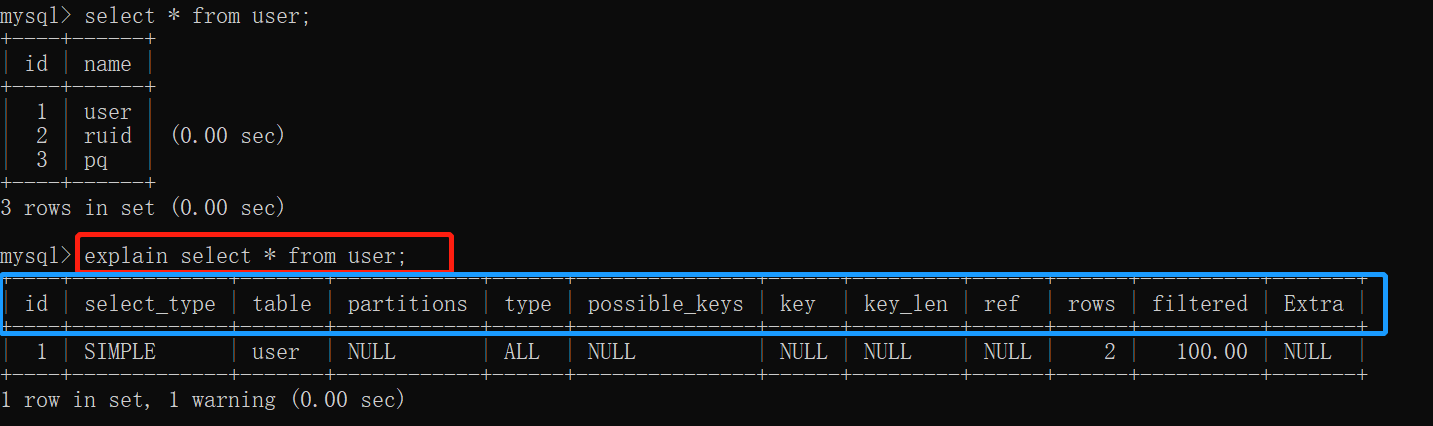
Task: Select the '100.00' filtered value
Action: click(1211, 352)
